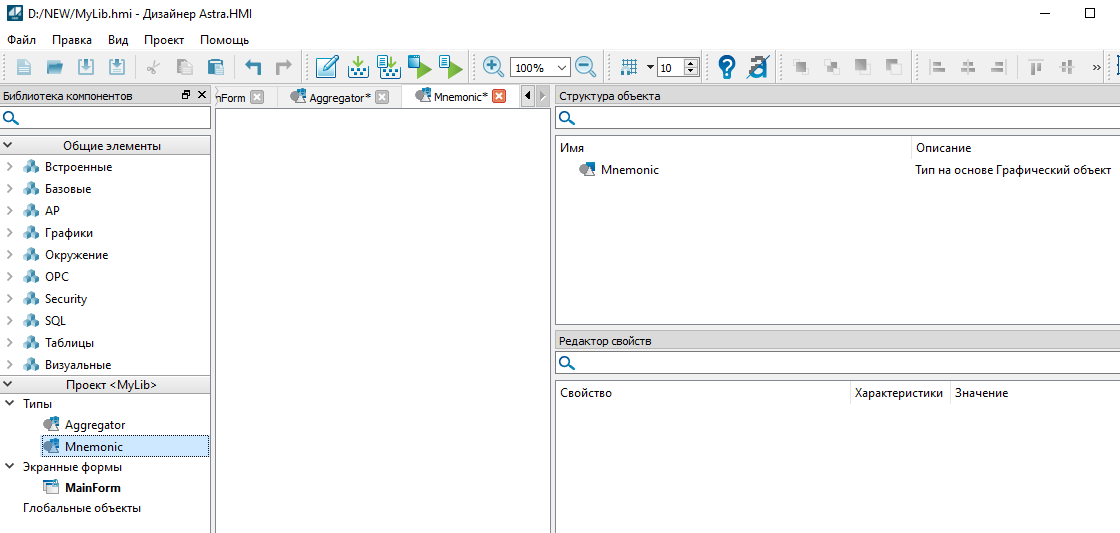Click the blue question mark help icon
Image resolution: width=1120 pixels, height=533 pixels.
(727, 67)
